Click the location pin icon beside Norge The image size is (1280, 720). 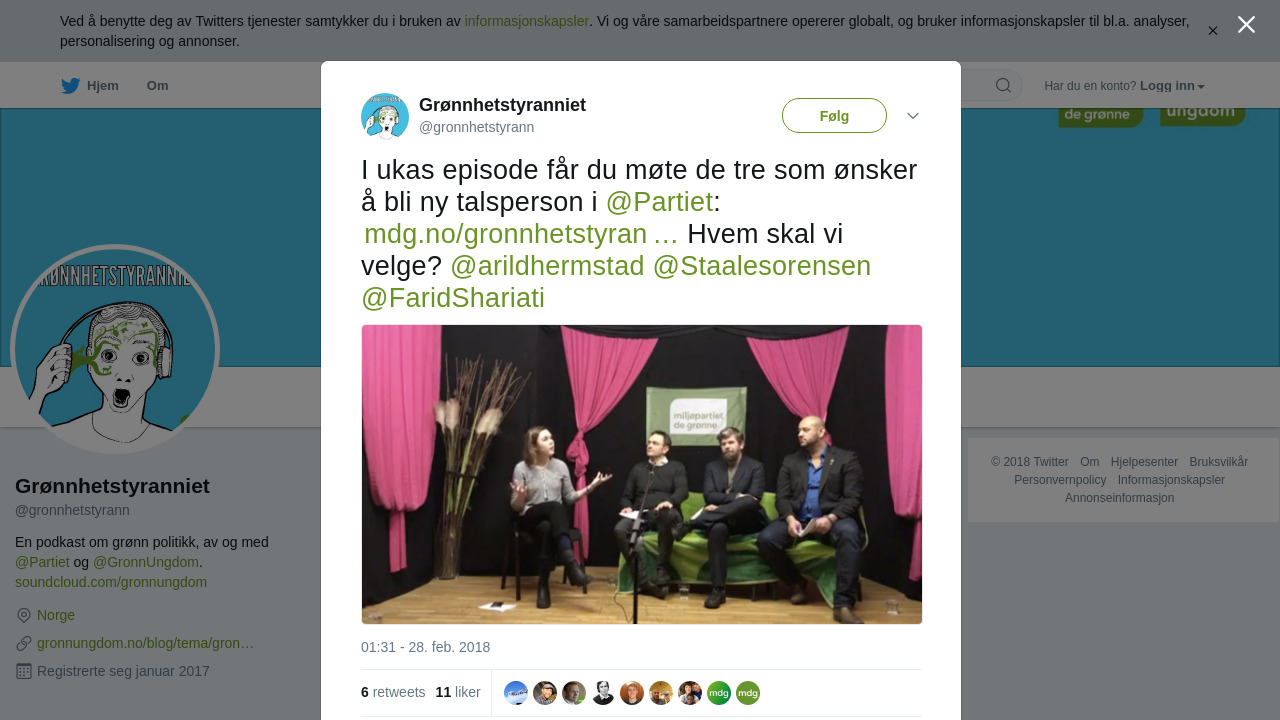24,615
